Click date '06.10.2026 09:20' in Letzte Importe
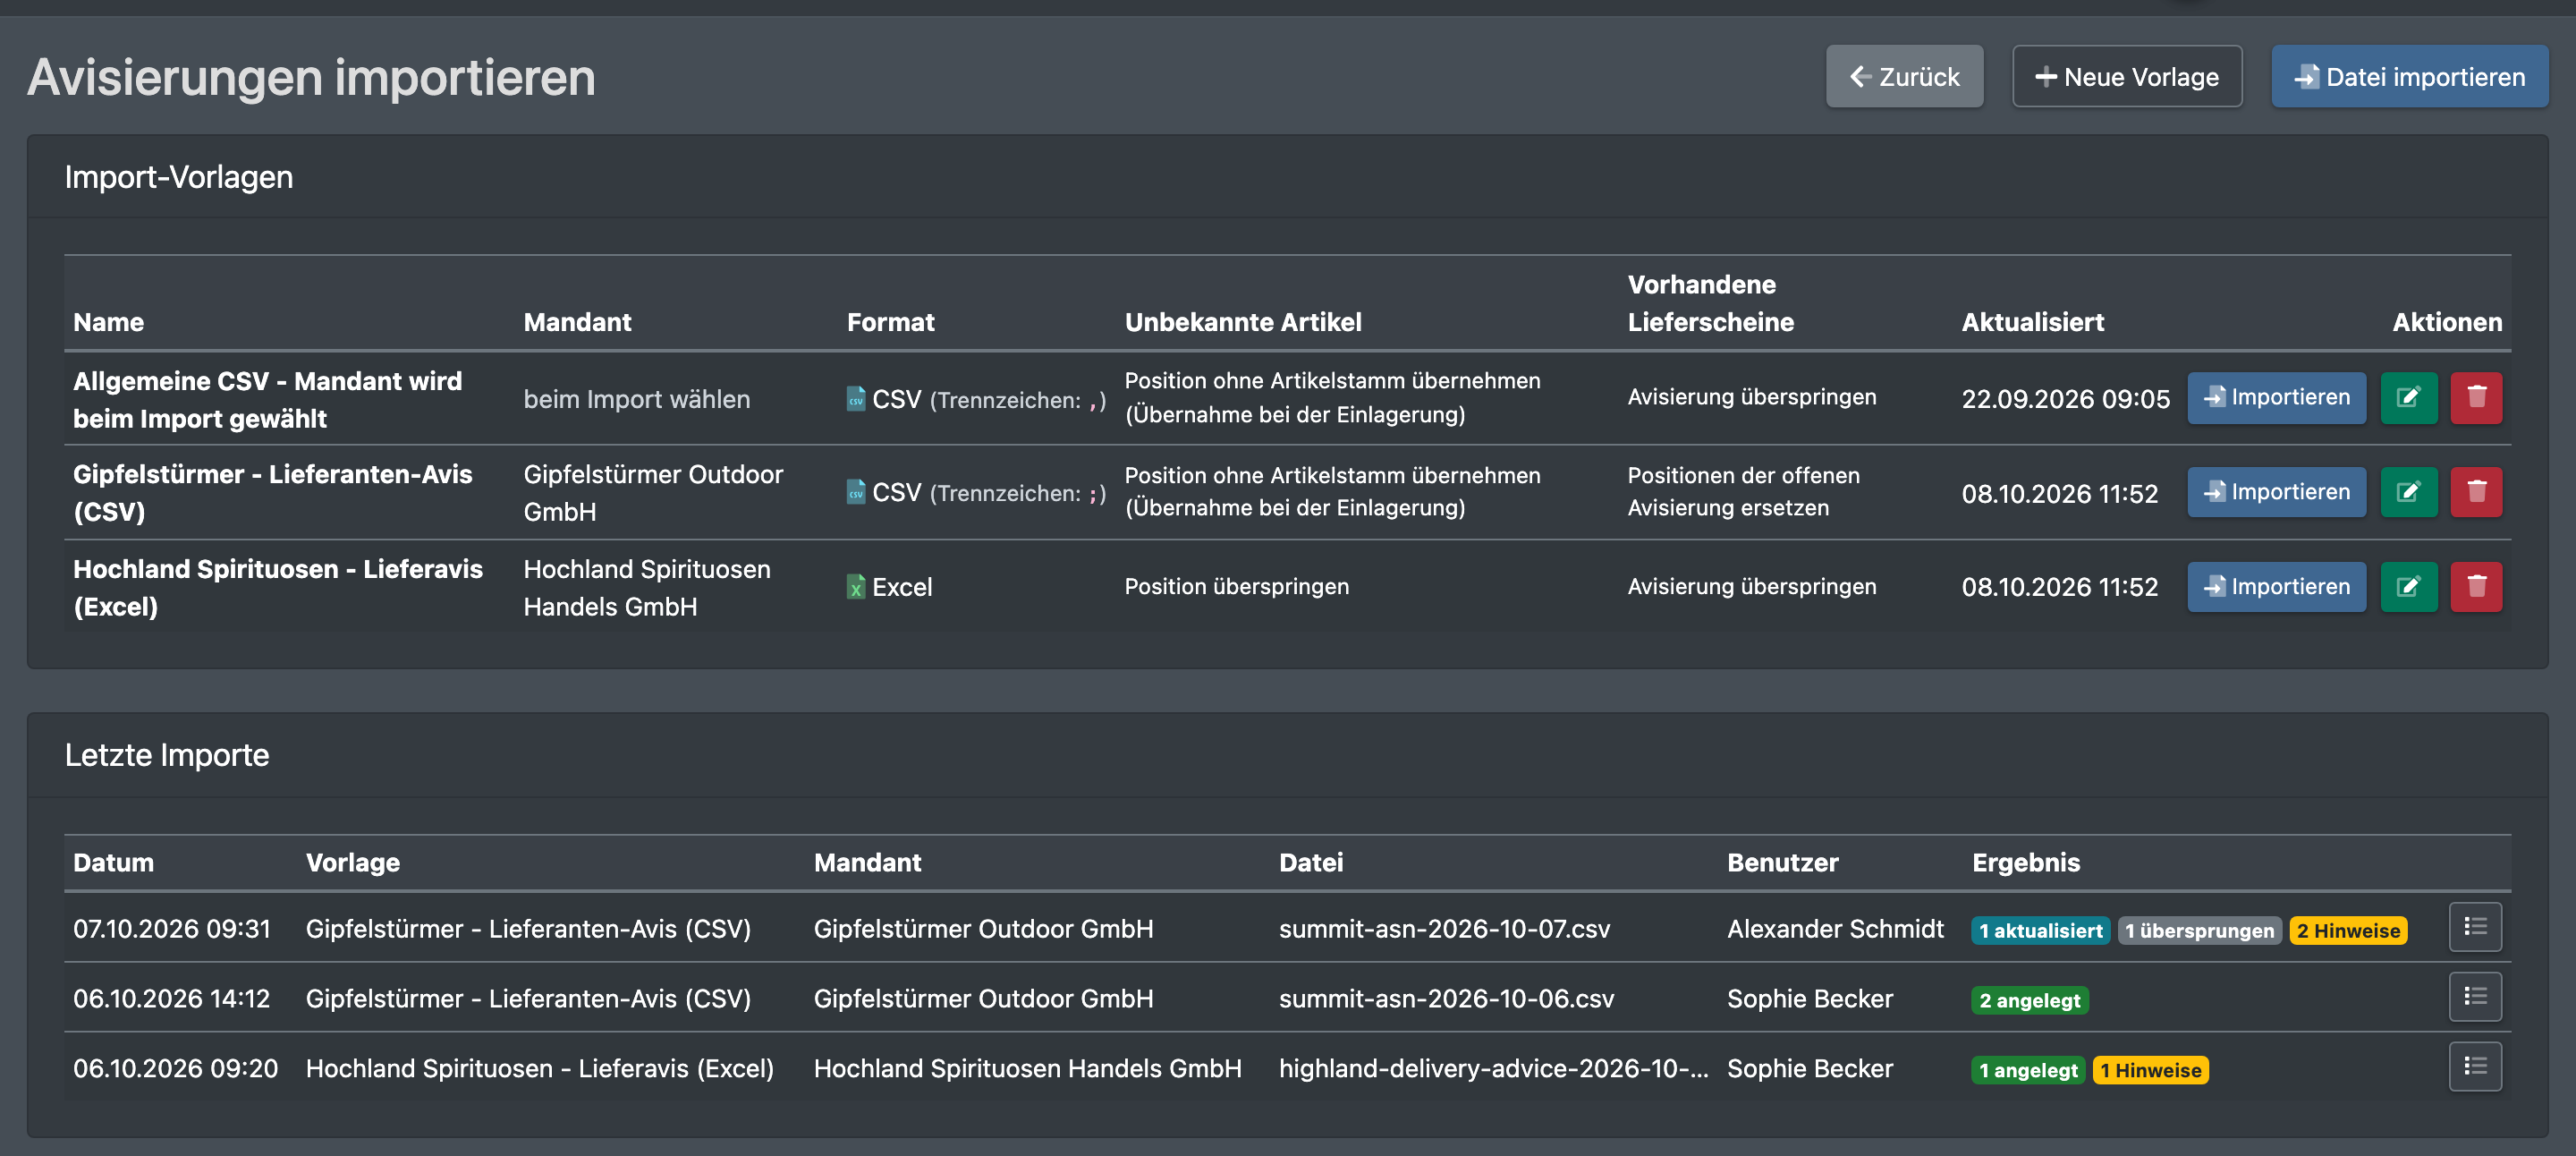This screenshot has height=1156, width=2576. pyautogui.click(x=175, y=1069)
